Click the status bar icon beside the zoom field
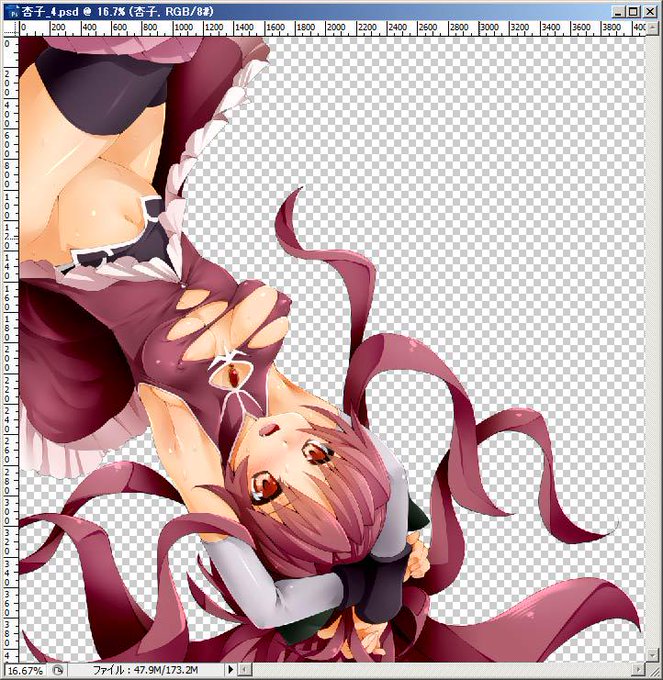The image size is (663, 680). (x=58, y=670)
